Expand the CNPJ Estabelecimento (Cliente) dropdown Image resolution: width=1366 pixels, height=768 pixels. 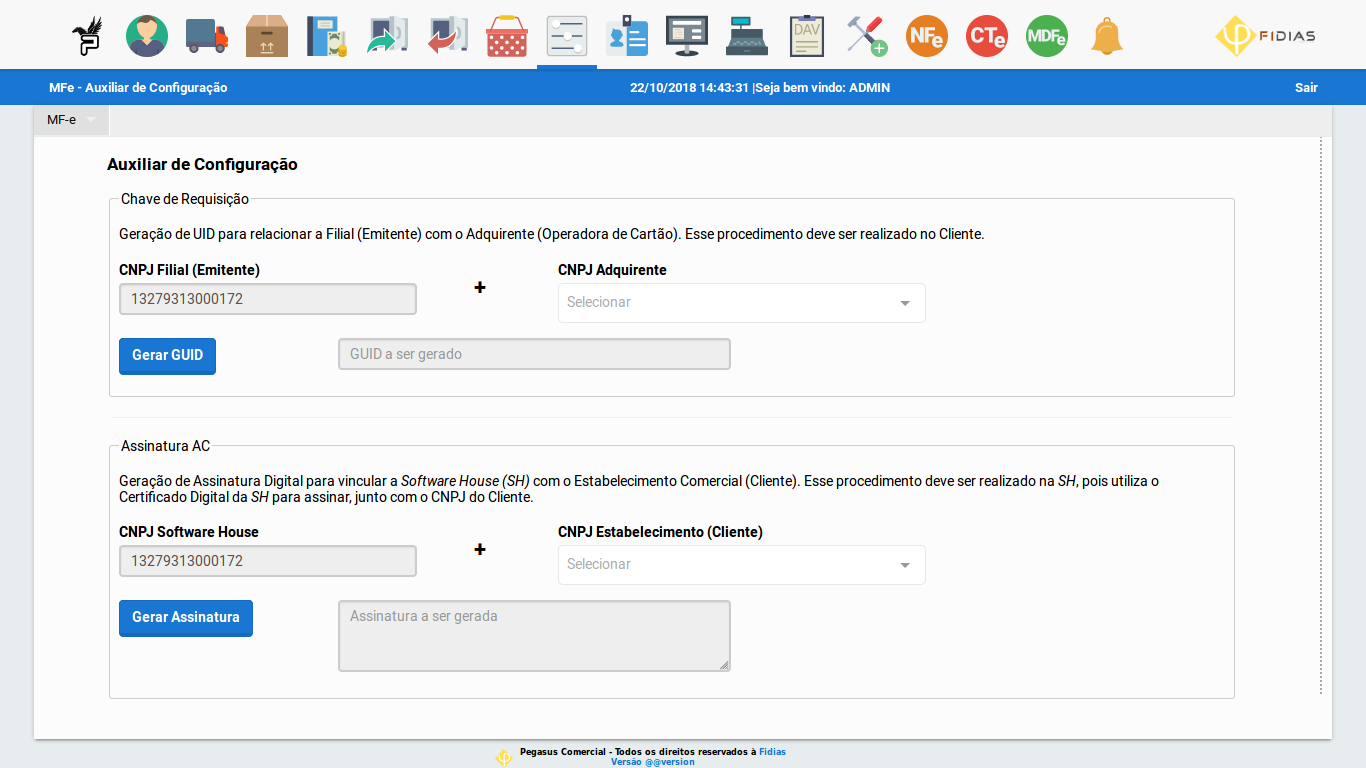[741, 565]
